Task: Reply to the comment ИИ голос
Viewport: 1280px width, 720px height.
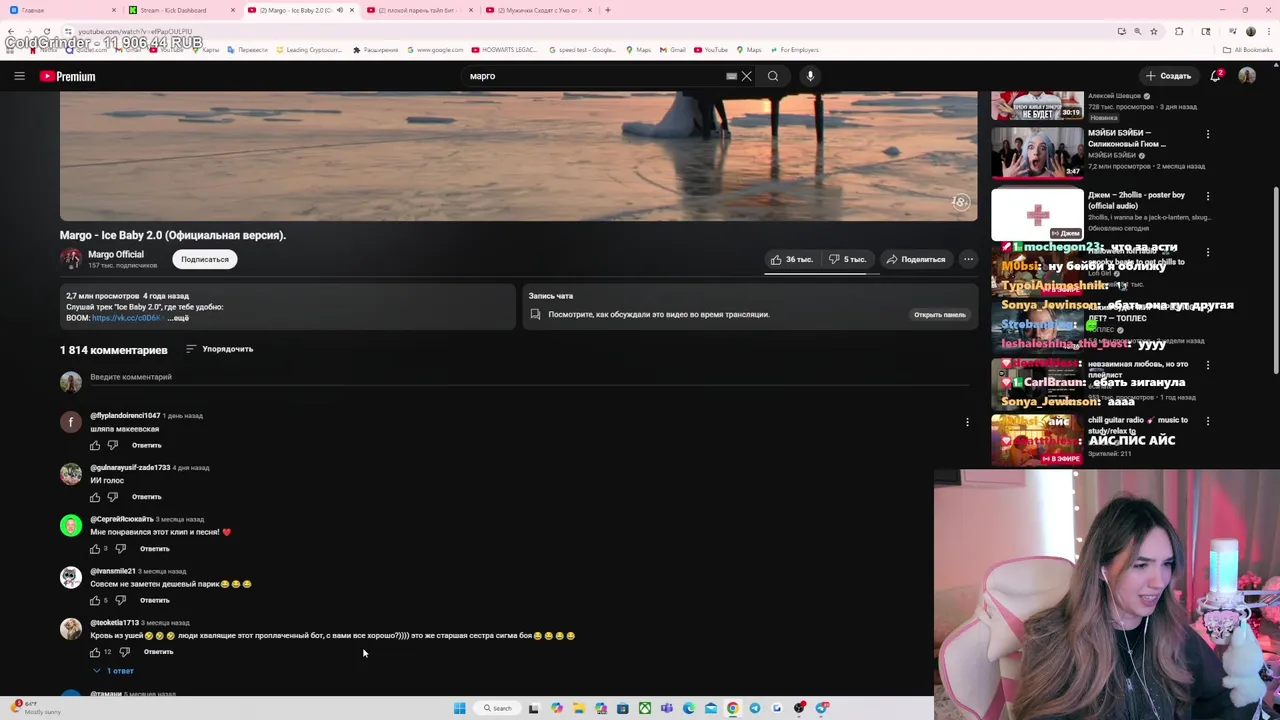Action: pyautogui.click(x=146, y=497)
